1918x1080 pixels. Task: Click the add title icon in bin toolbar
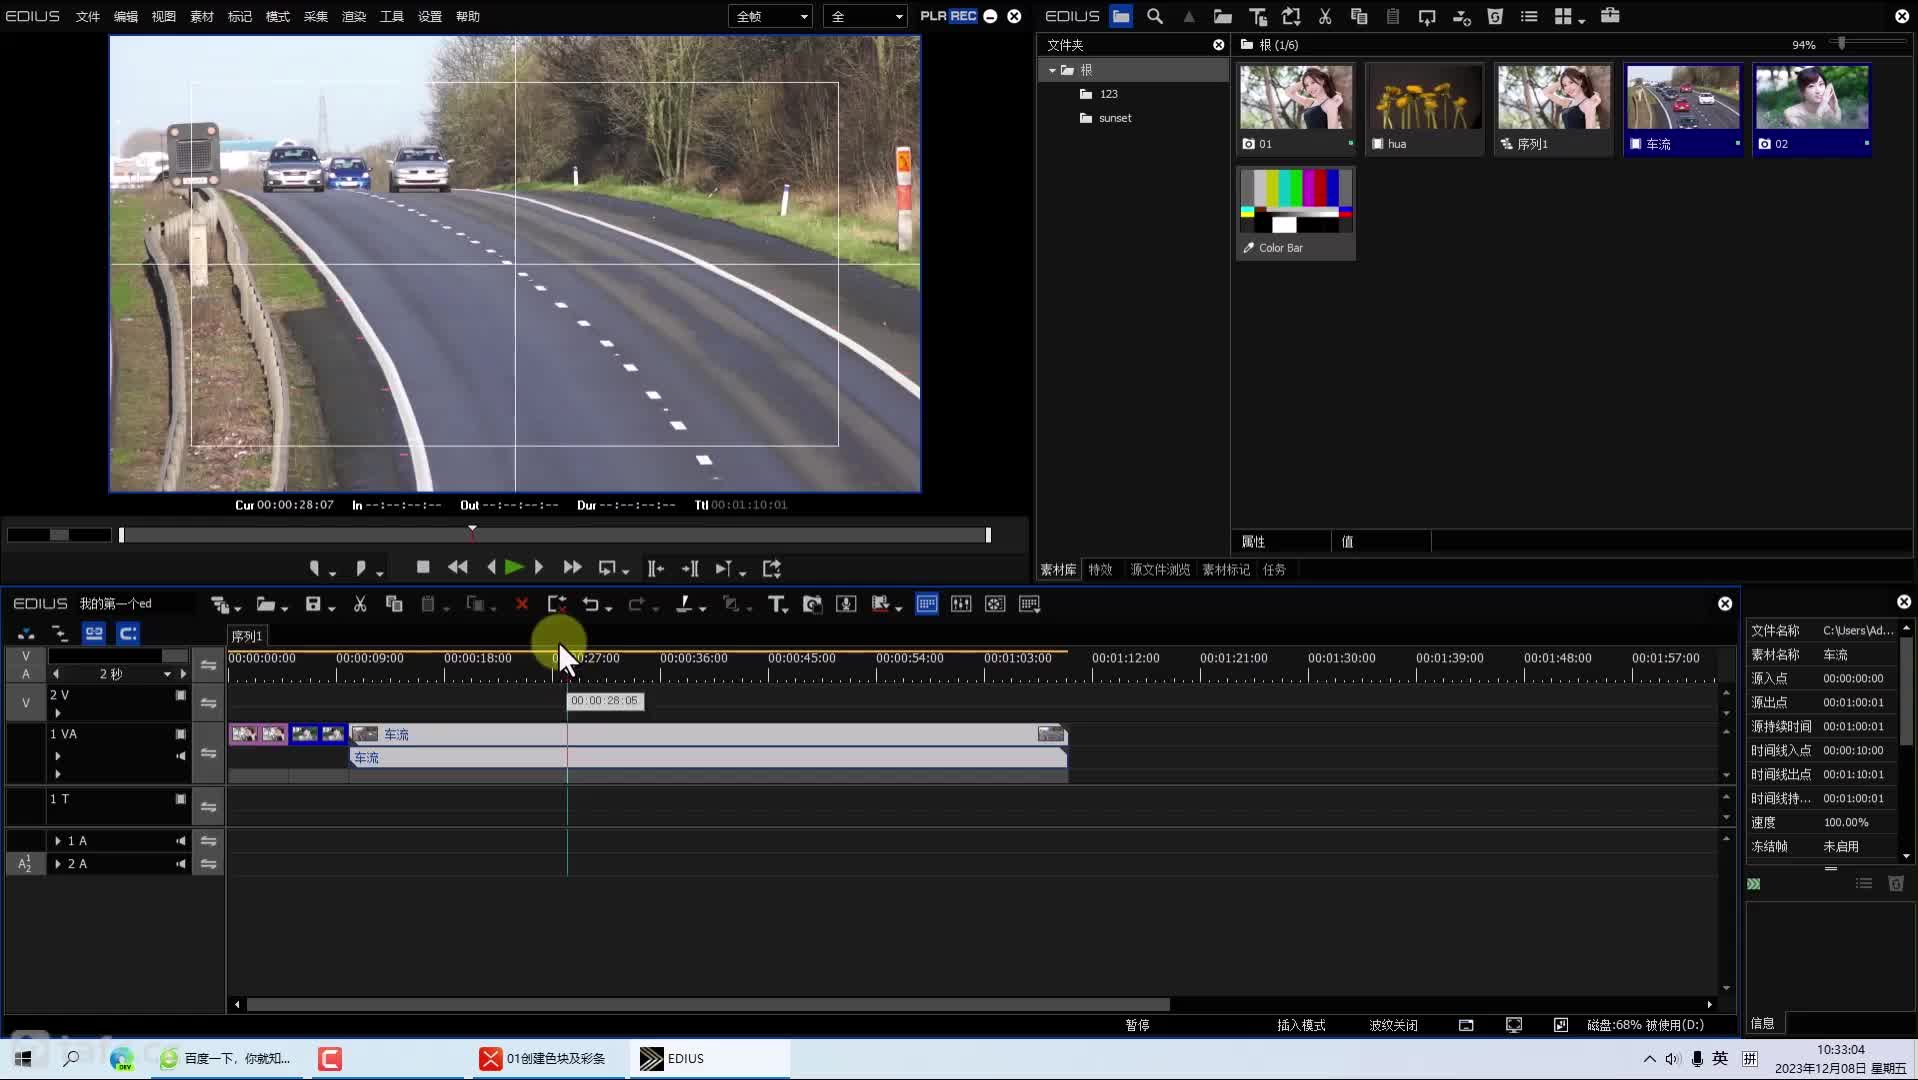click(1257, 16)
